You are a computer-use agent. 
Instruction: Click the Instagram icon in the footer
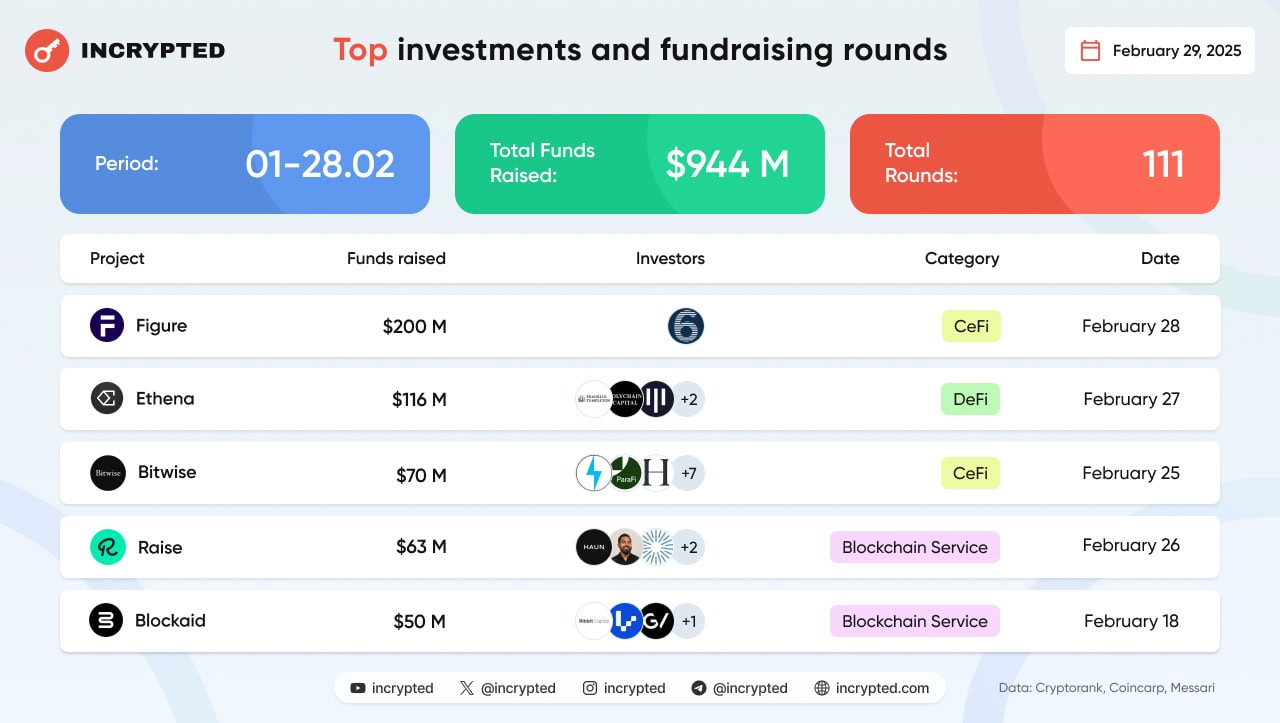point(590,688)
